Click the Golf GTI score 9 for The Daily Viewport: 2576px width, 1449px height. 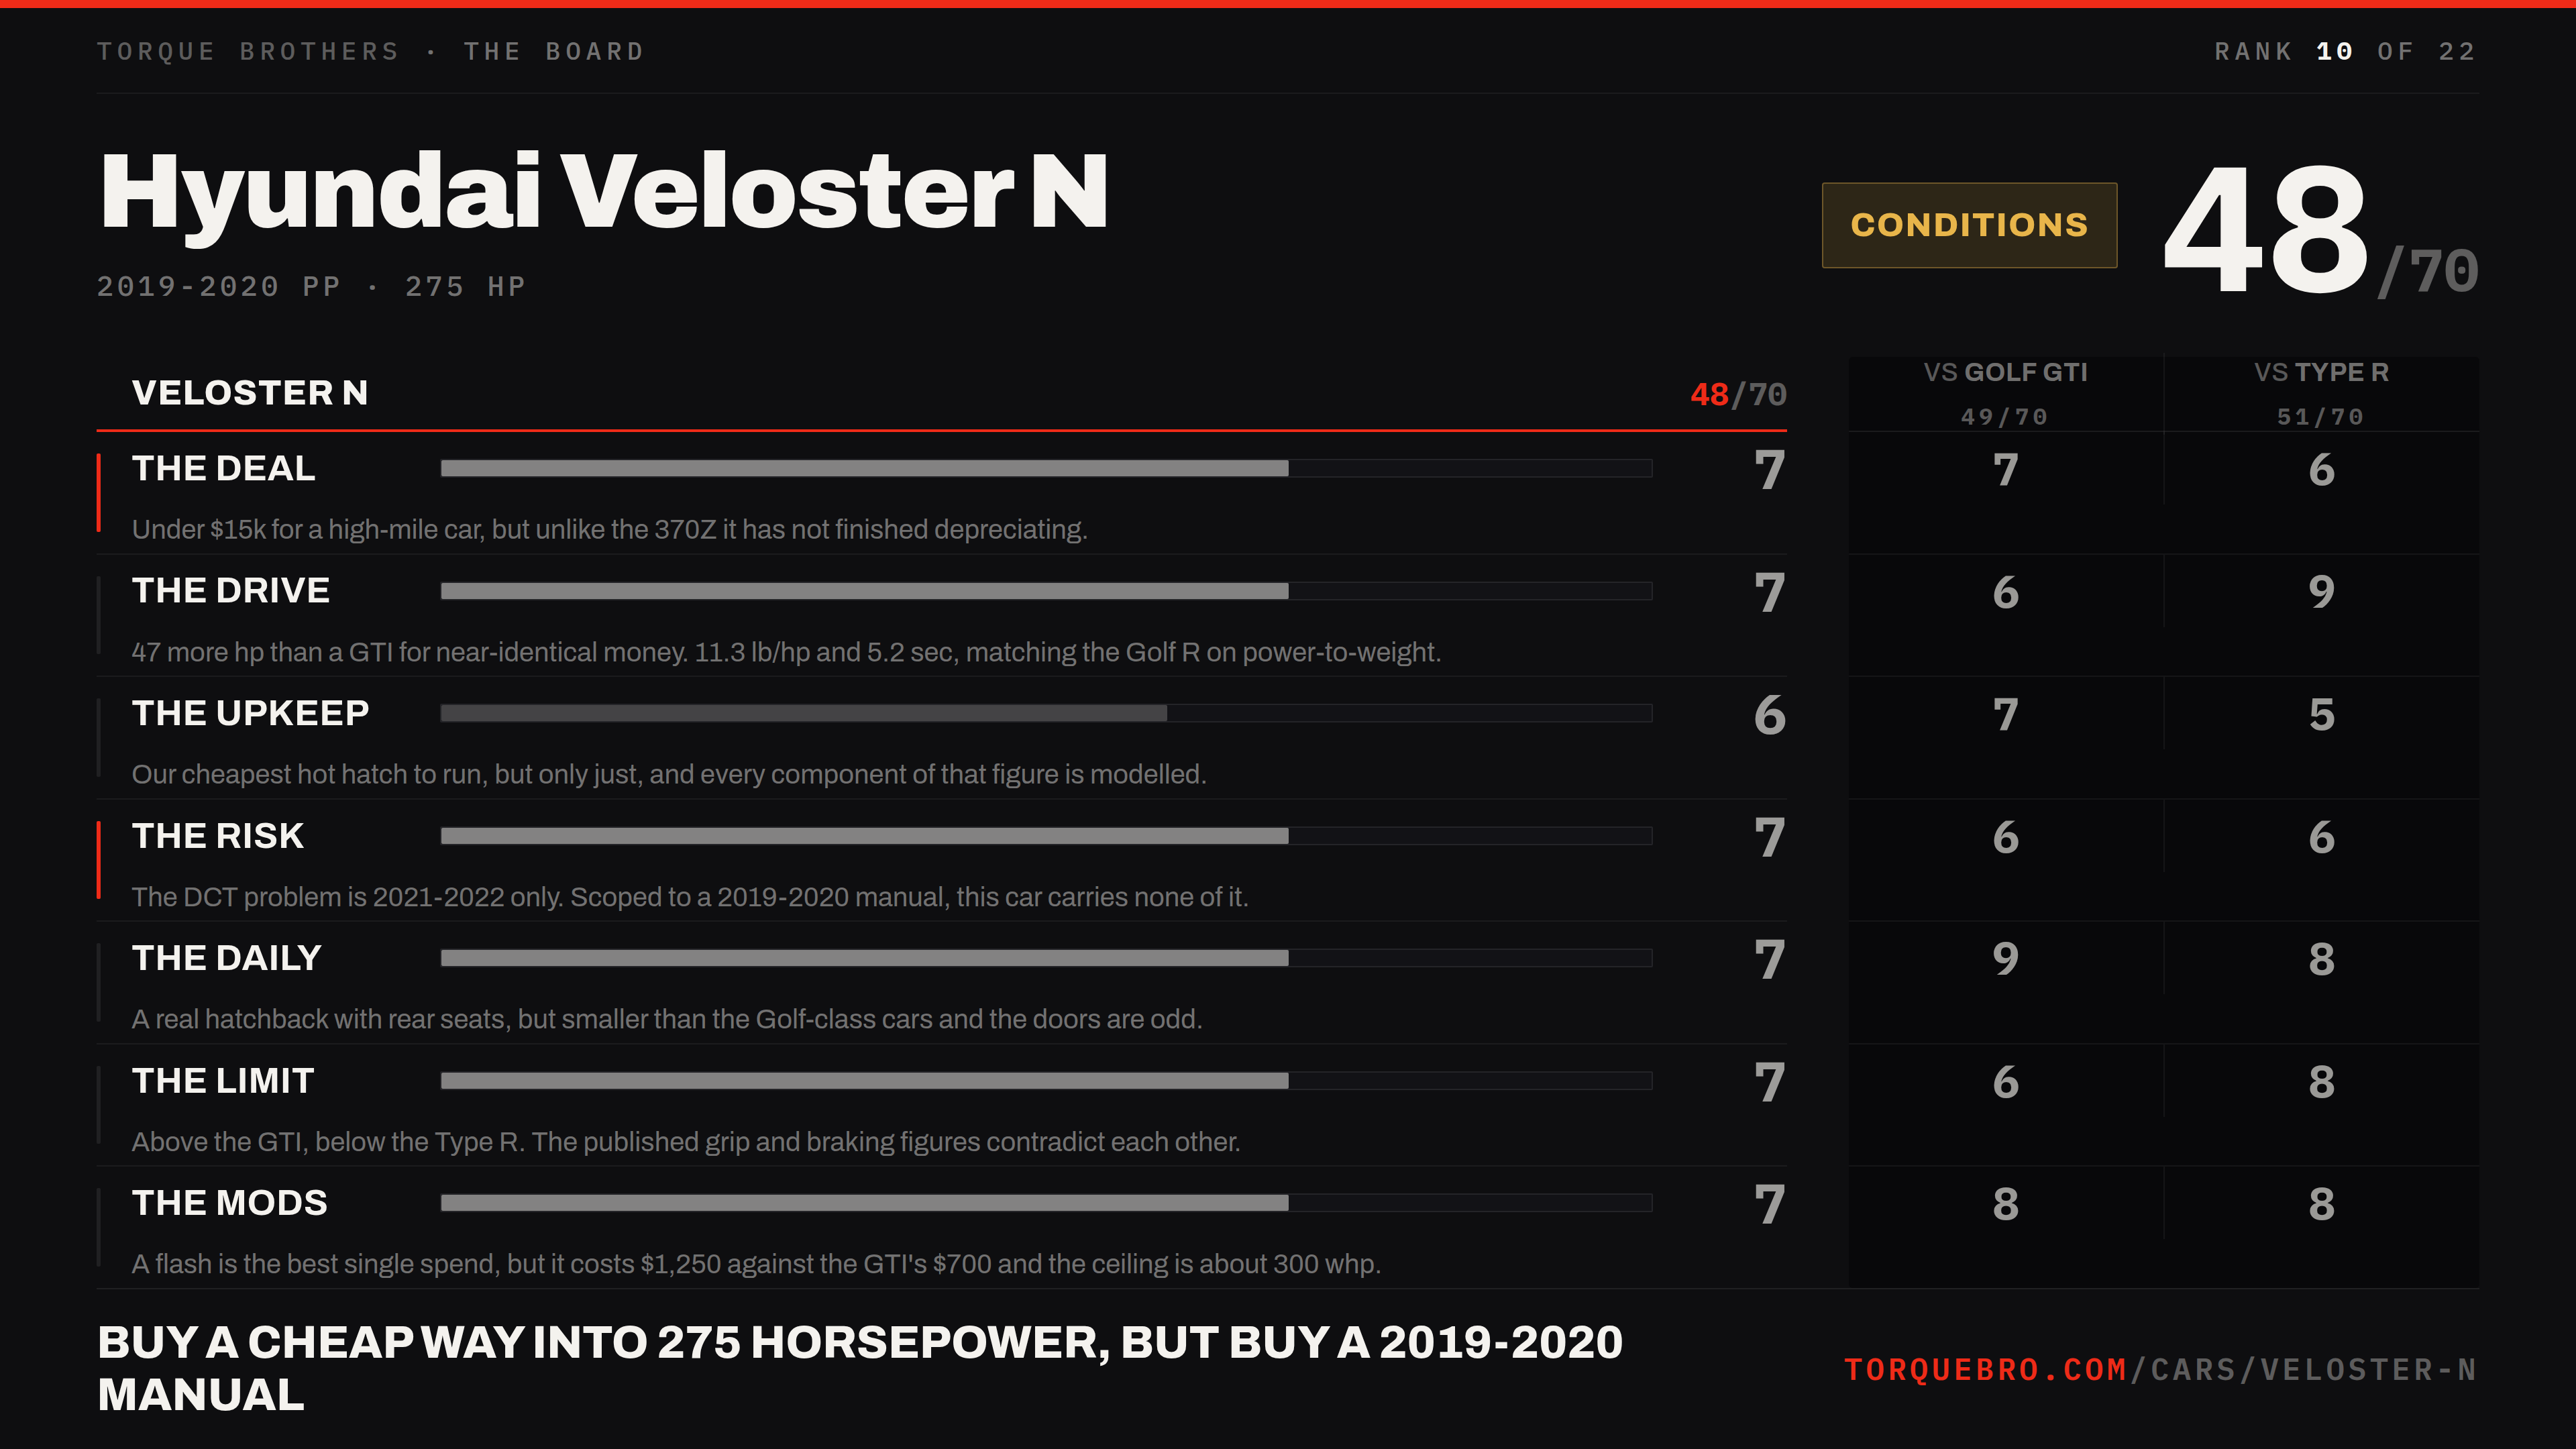coord(2005,959)
